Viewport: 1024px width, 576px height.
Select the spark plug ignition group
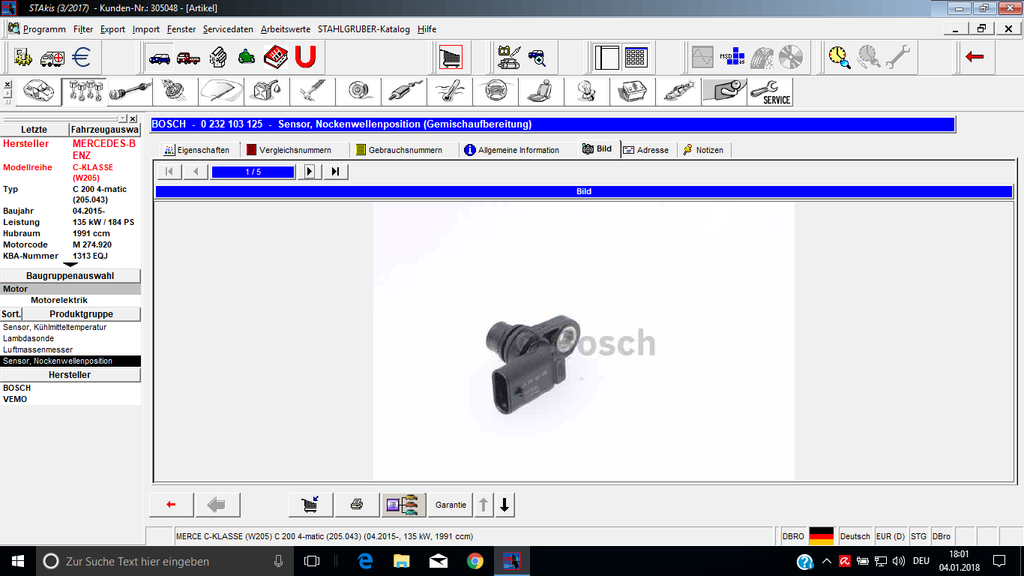(679, 91)
